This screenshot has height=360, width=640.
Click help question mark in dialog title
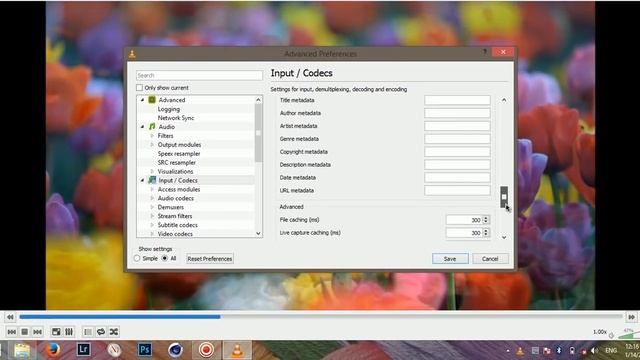[484, 52]
